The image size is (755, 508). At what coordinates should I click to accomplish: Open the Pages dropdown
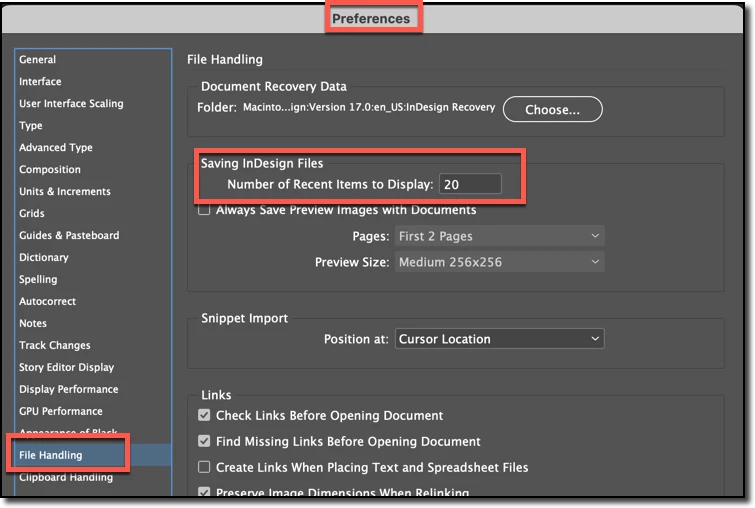[499, 236]
